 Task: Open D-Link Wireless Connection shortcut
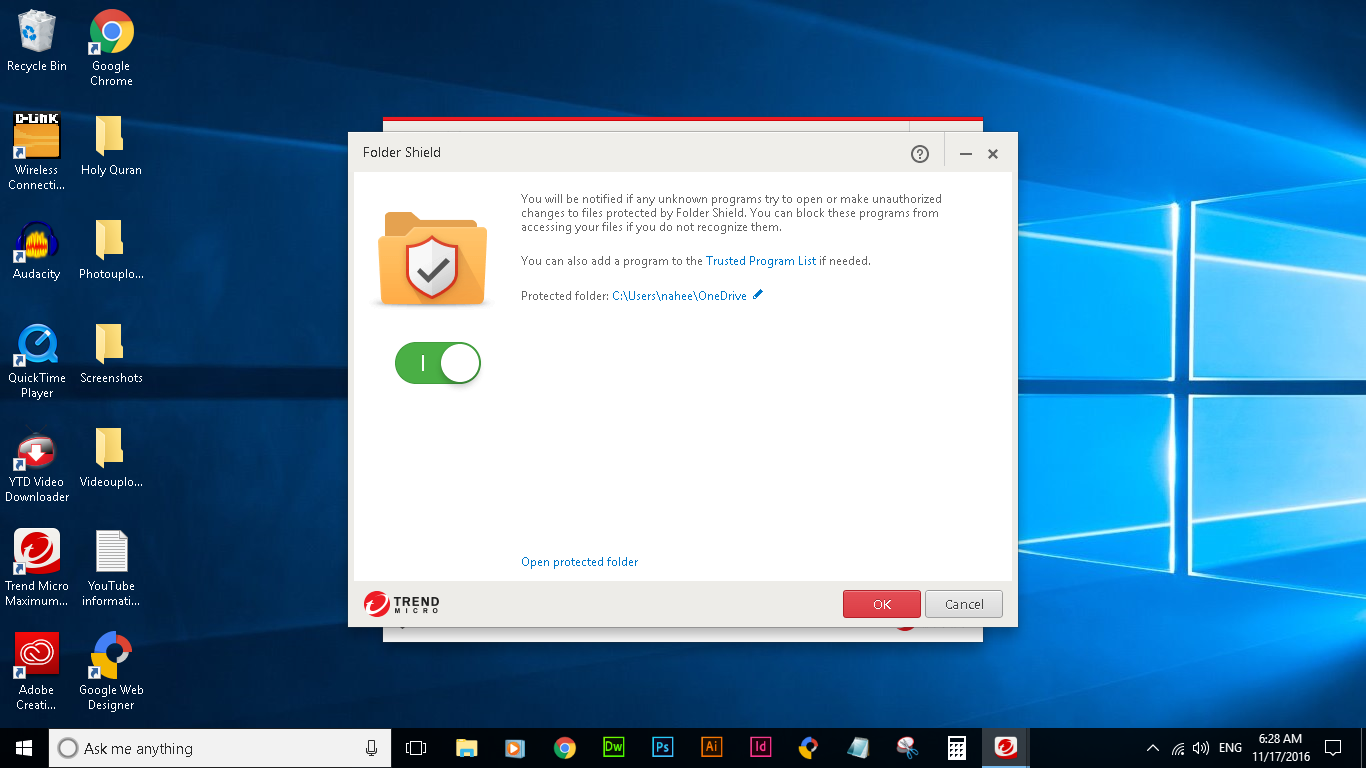coord(37,152)
